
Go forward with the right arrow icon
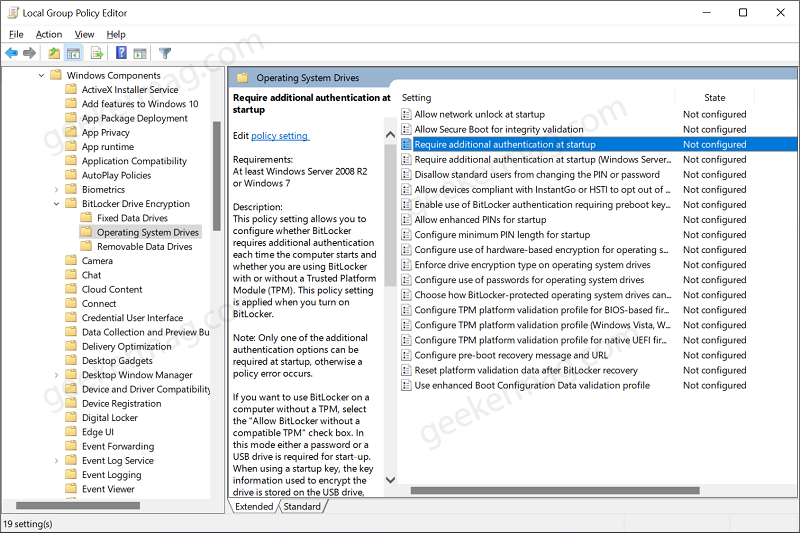(30, 53)
